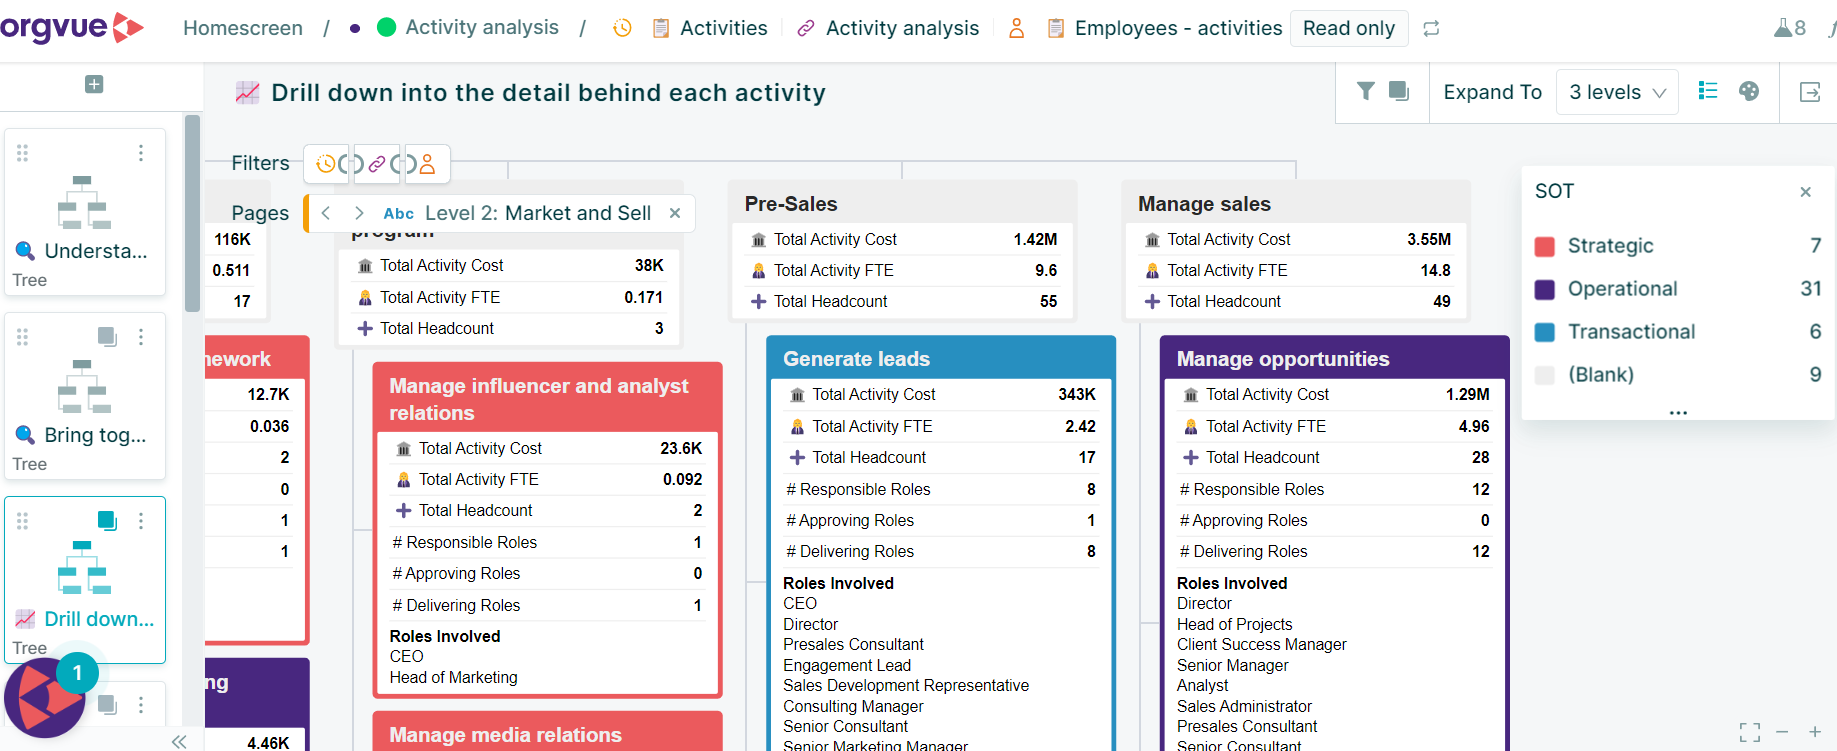Image resolution: width=1837 pixels, height=751 pixels.
Task: Click the filter funnel icon
Action: pos(1365,91)
